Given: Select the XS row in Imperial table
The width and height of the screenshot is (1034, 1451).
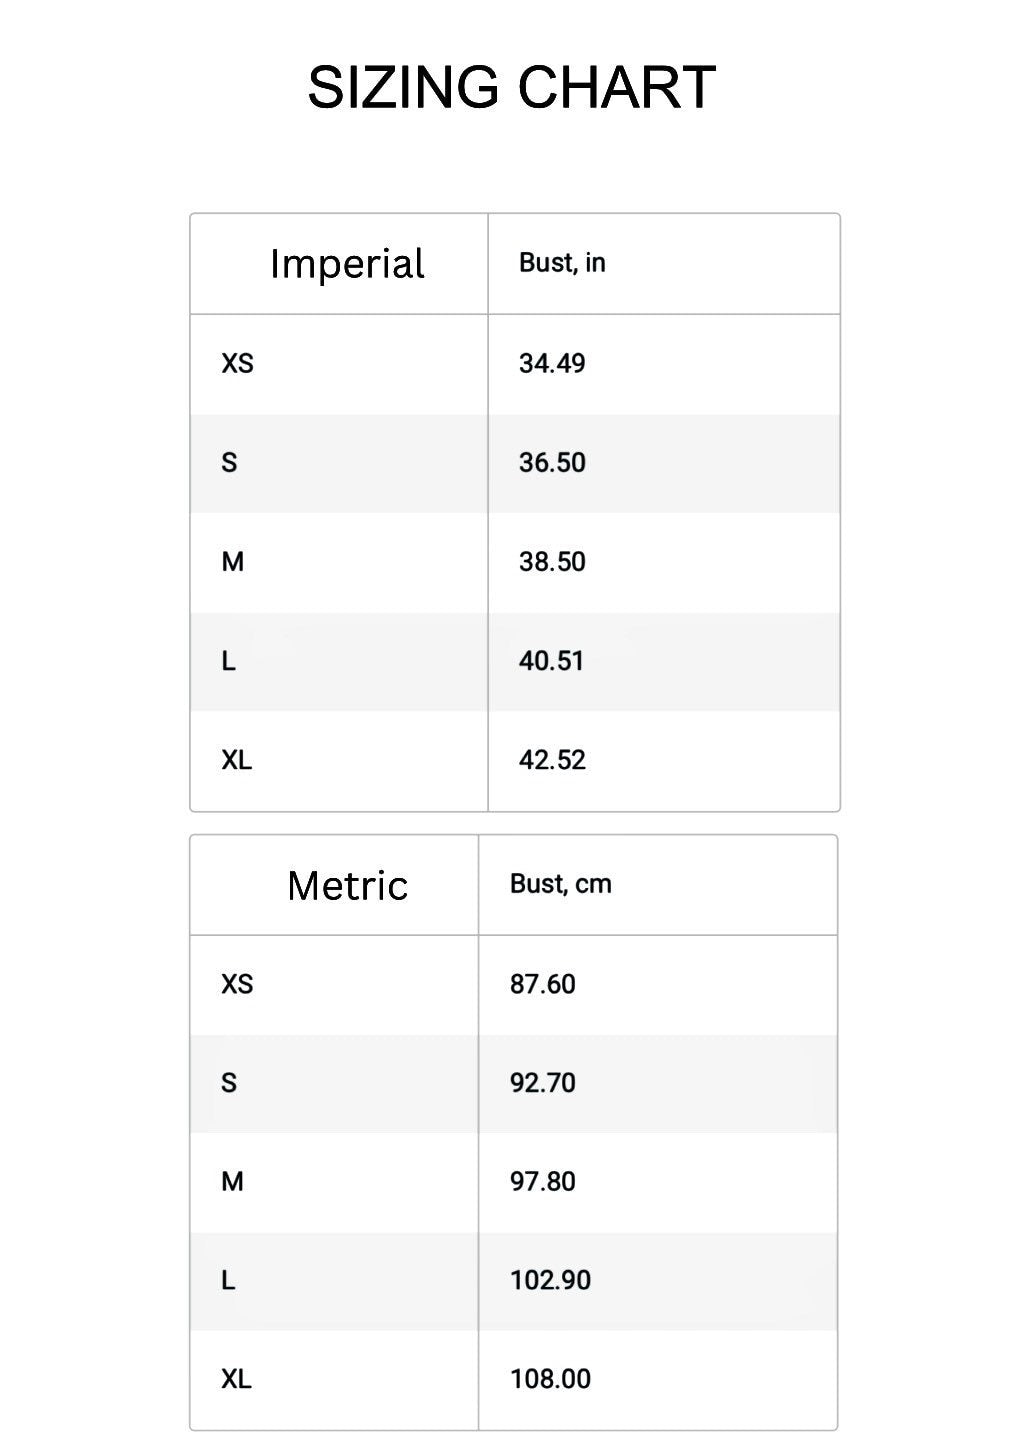Looking at the screenshot, I should click(x=238, y=363).
